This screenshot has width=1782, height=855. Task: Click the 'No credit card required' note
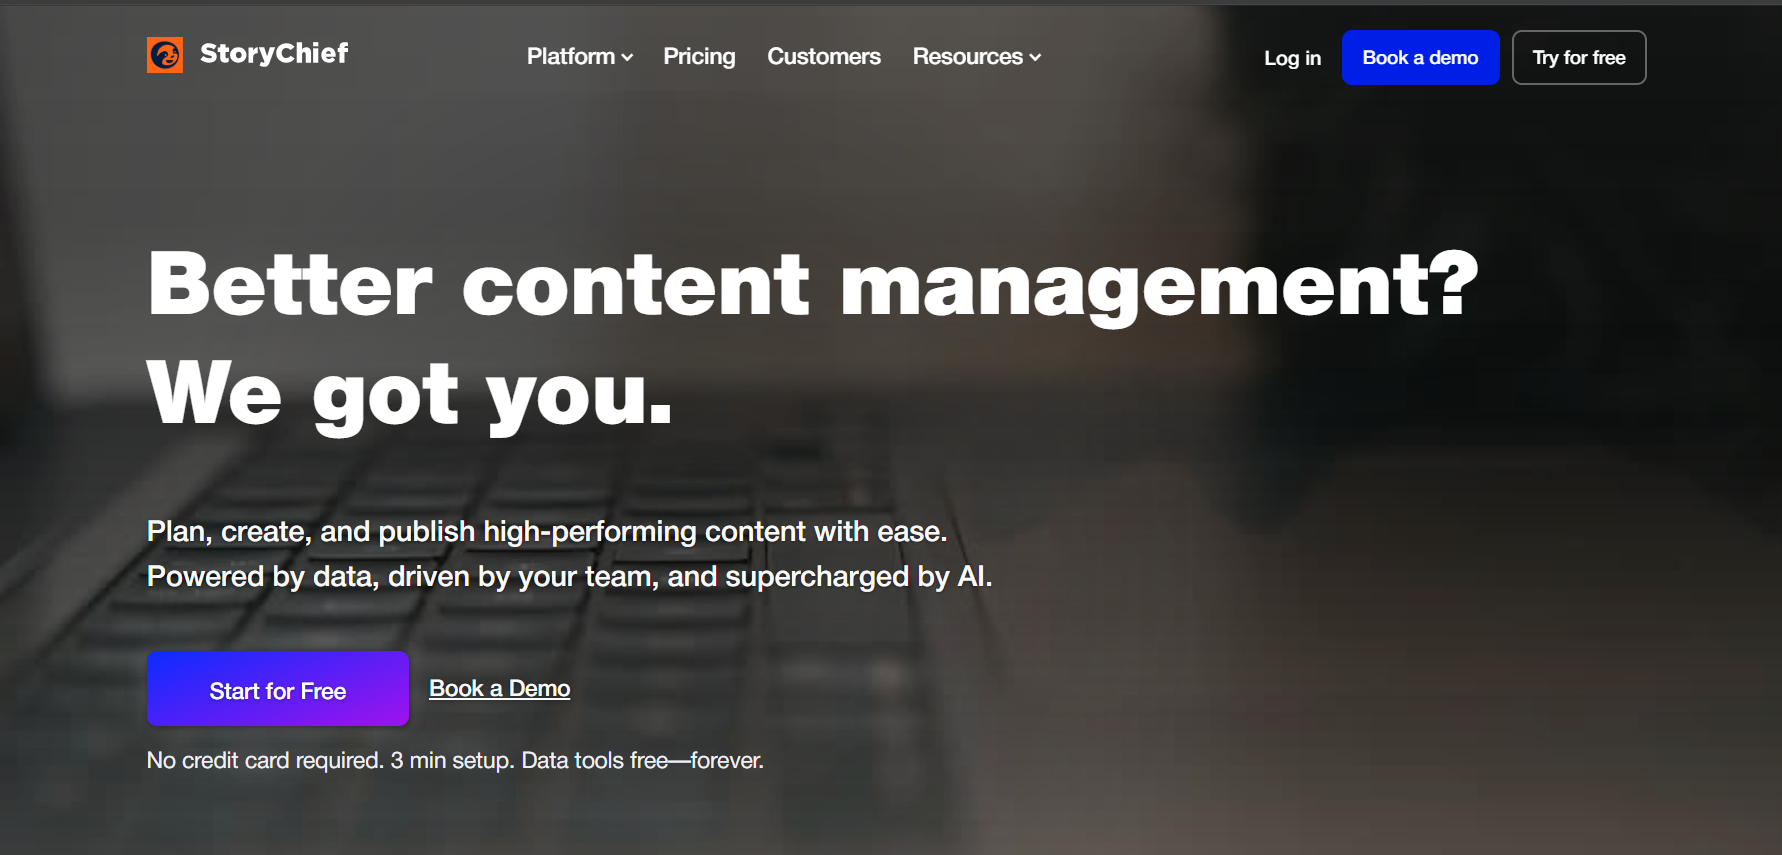pos(455,761)
